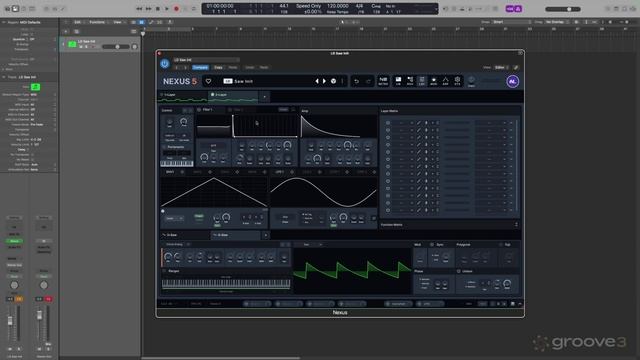640x360 pixels.
Task: Go to the previous Nexus preset arrow
Action: coord(317,81)
